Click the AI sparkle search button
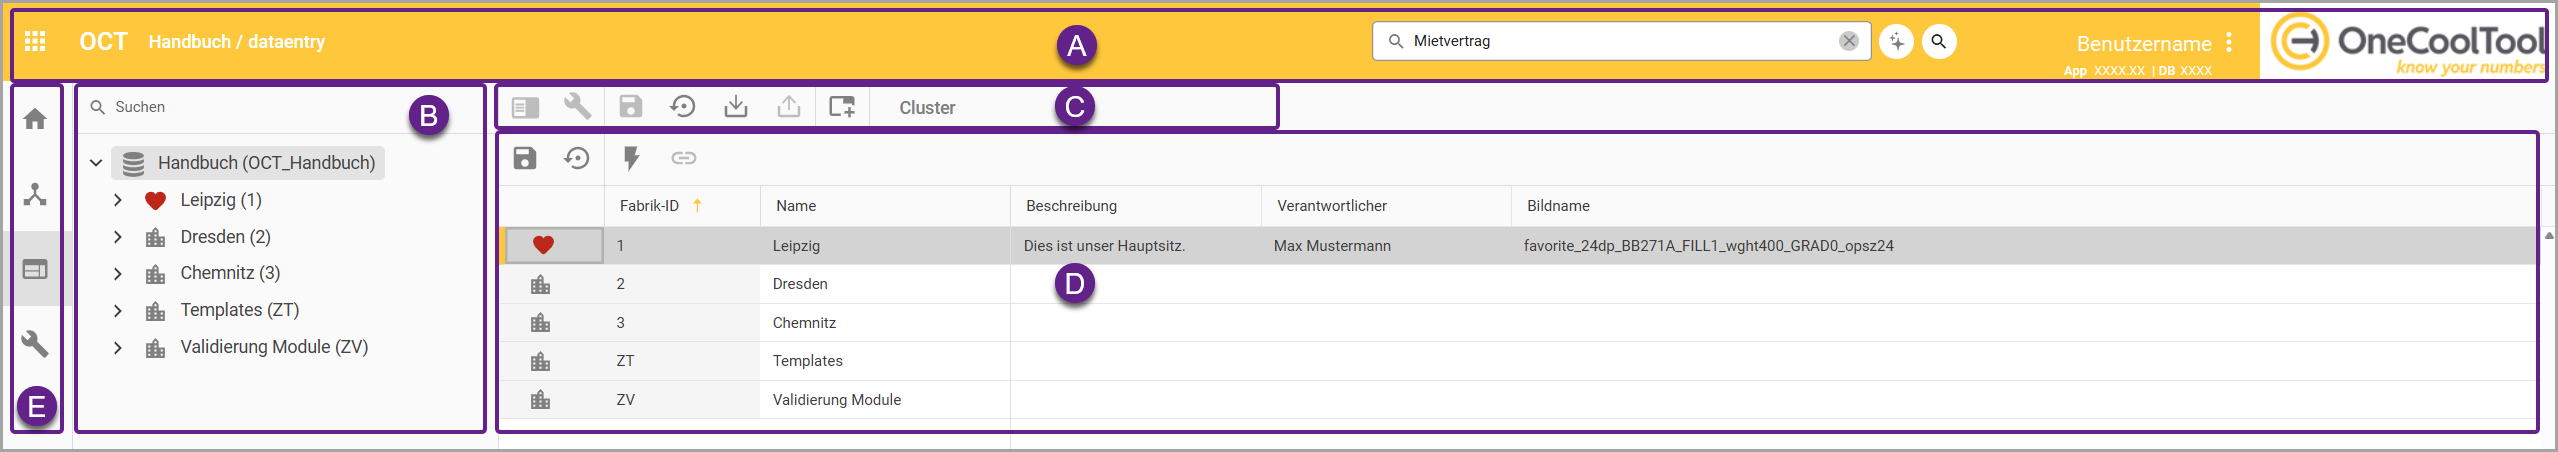 pyautogui.click(x=1896, y=41)
